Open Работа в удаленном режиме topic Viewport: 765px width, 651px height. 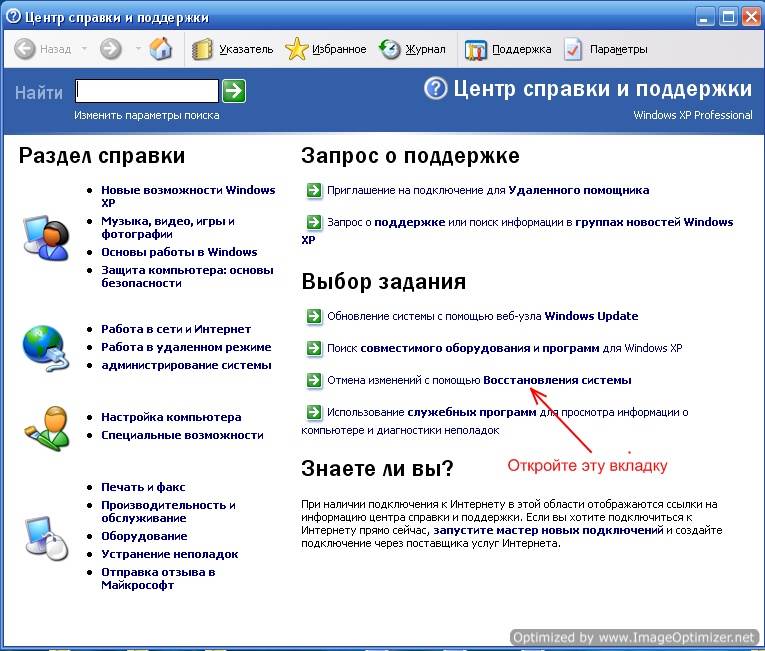186,347
